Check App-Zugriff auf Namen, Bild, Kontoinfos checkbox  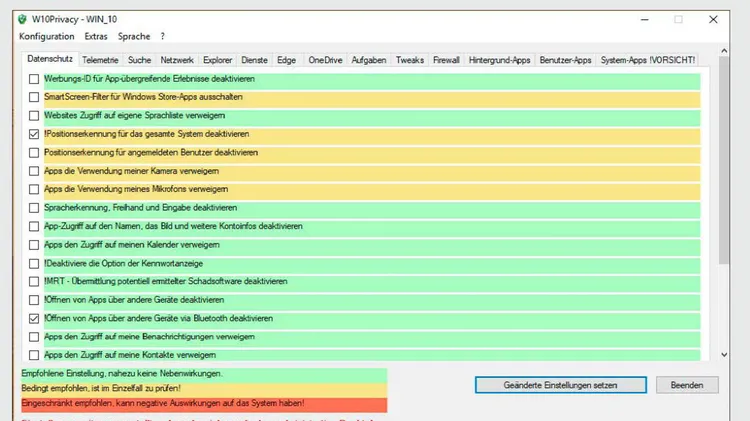pos(33,226)
